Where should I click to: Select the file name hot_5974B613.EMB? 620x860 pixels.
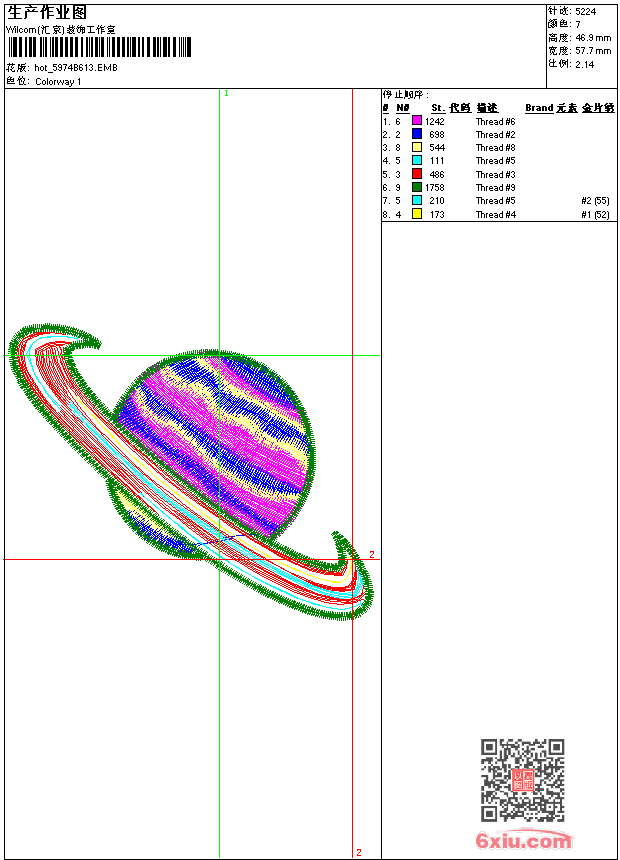pos(76,68)
